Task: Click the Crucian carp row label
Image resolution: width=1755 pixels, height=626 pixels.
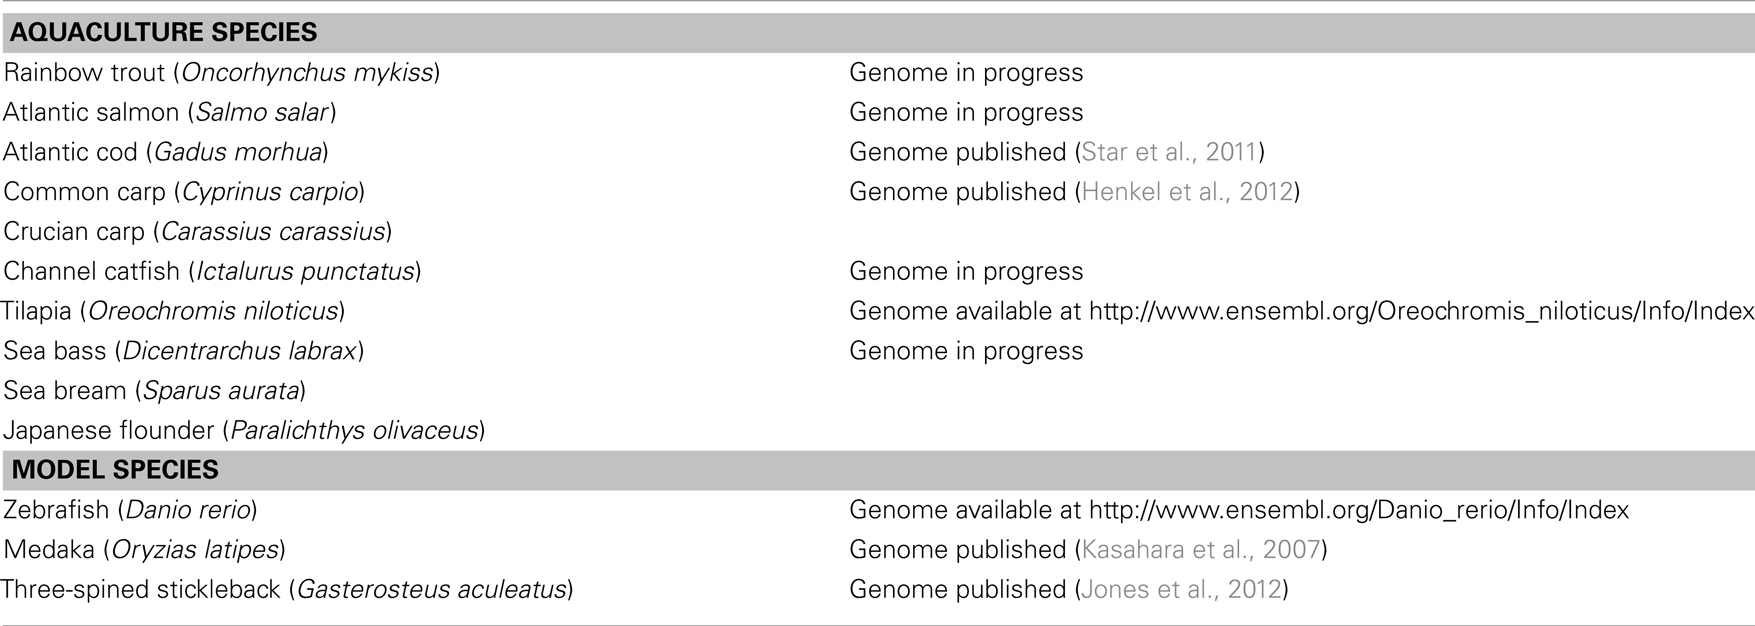Action: [198, 232]
